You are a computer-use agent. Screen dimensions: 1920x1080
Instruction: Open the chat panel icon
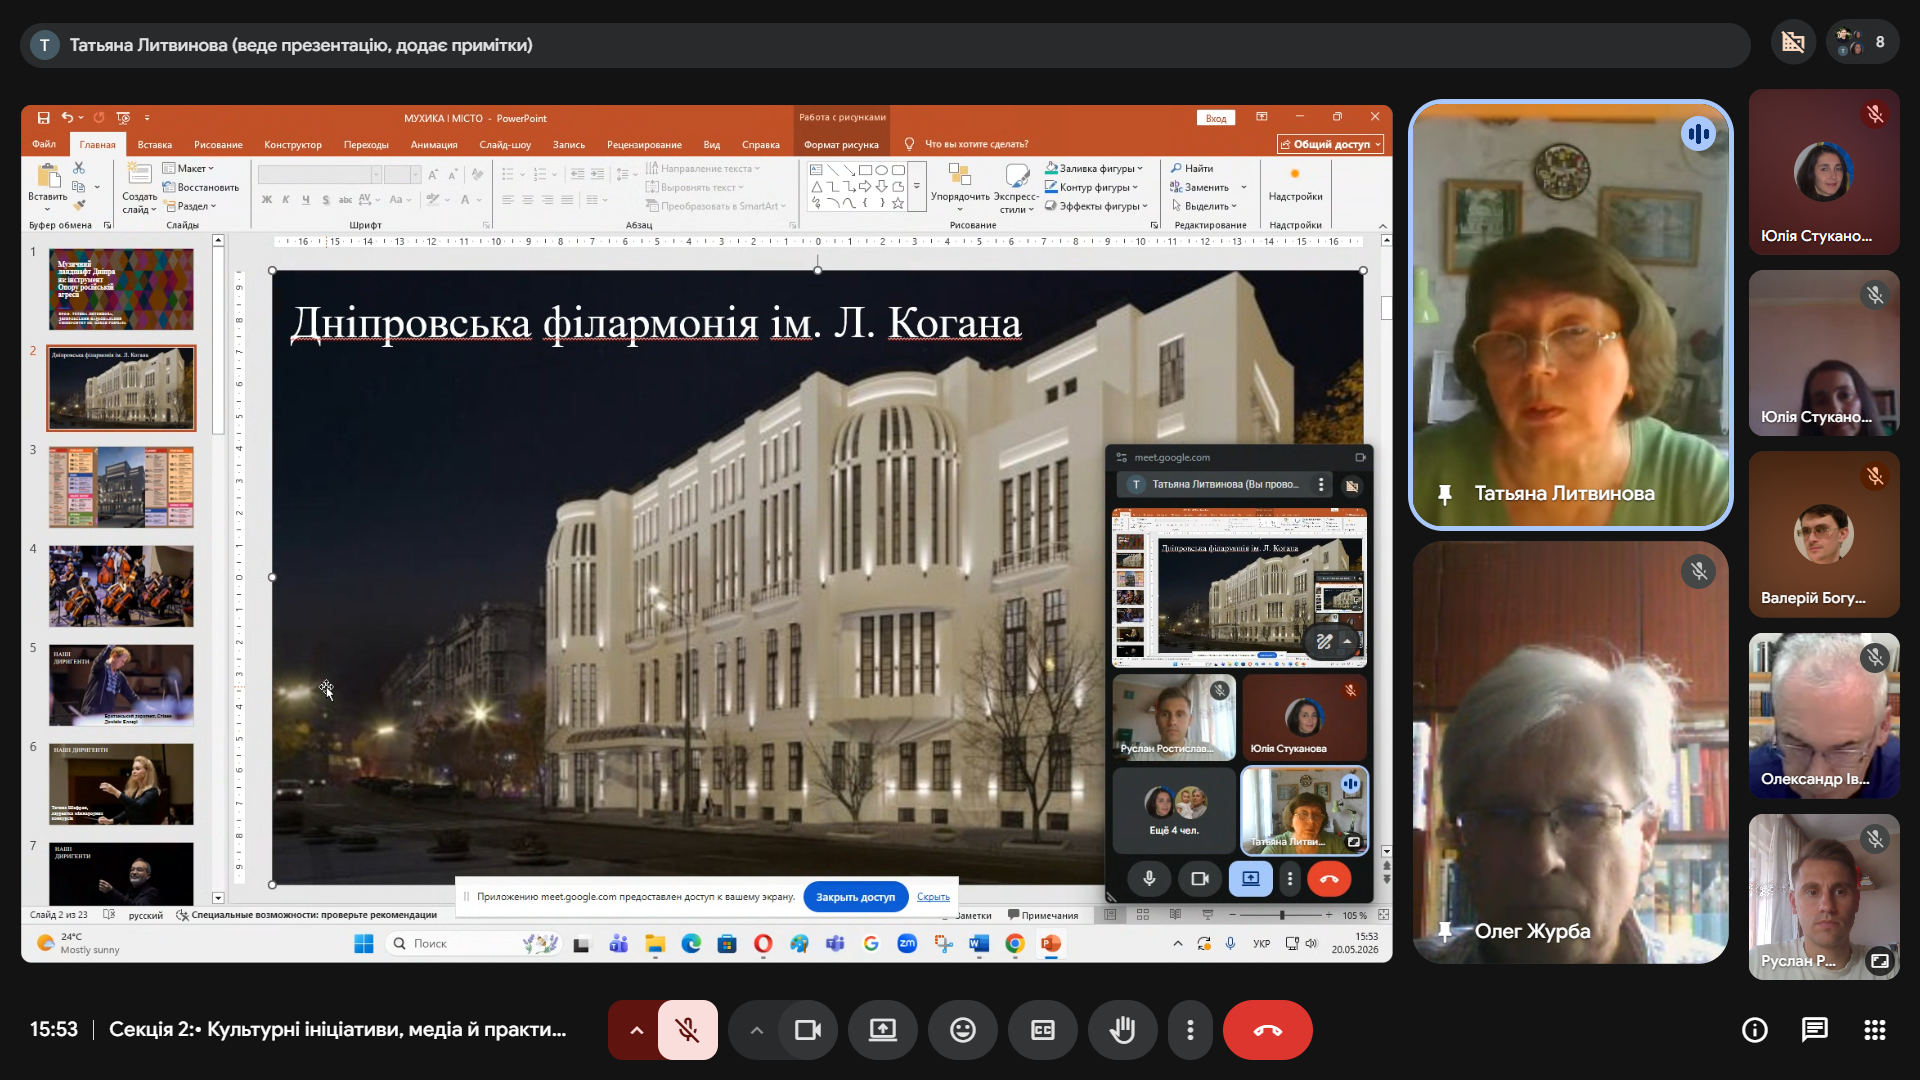click(x=1814, y=1030)
